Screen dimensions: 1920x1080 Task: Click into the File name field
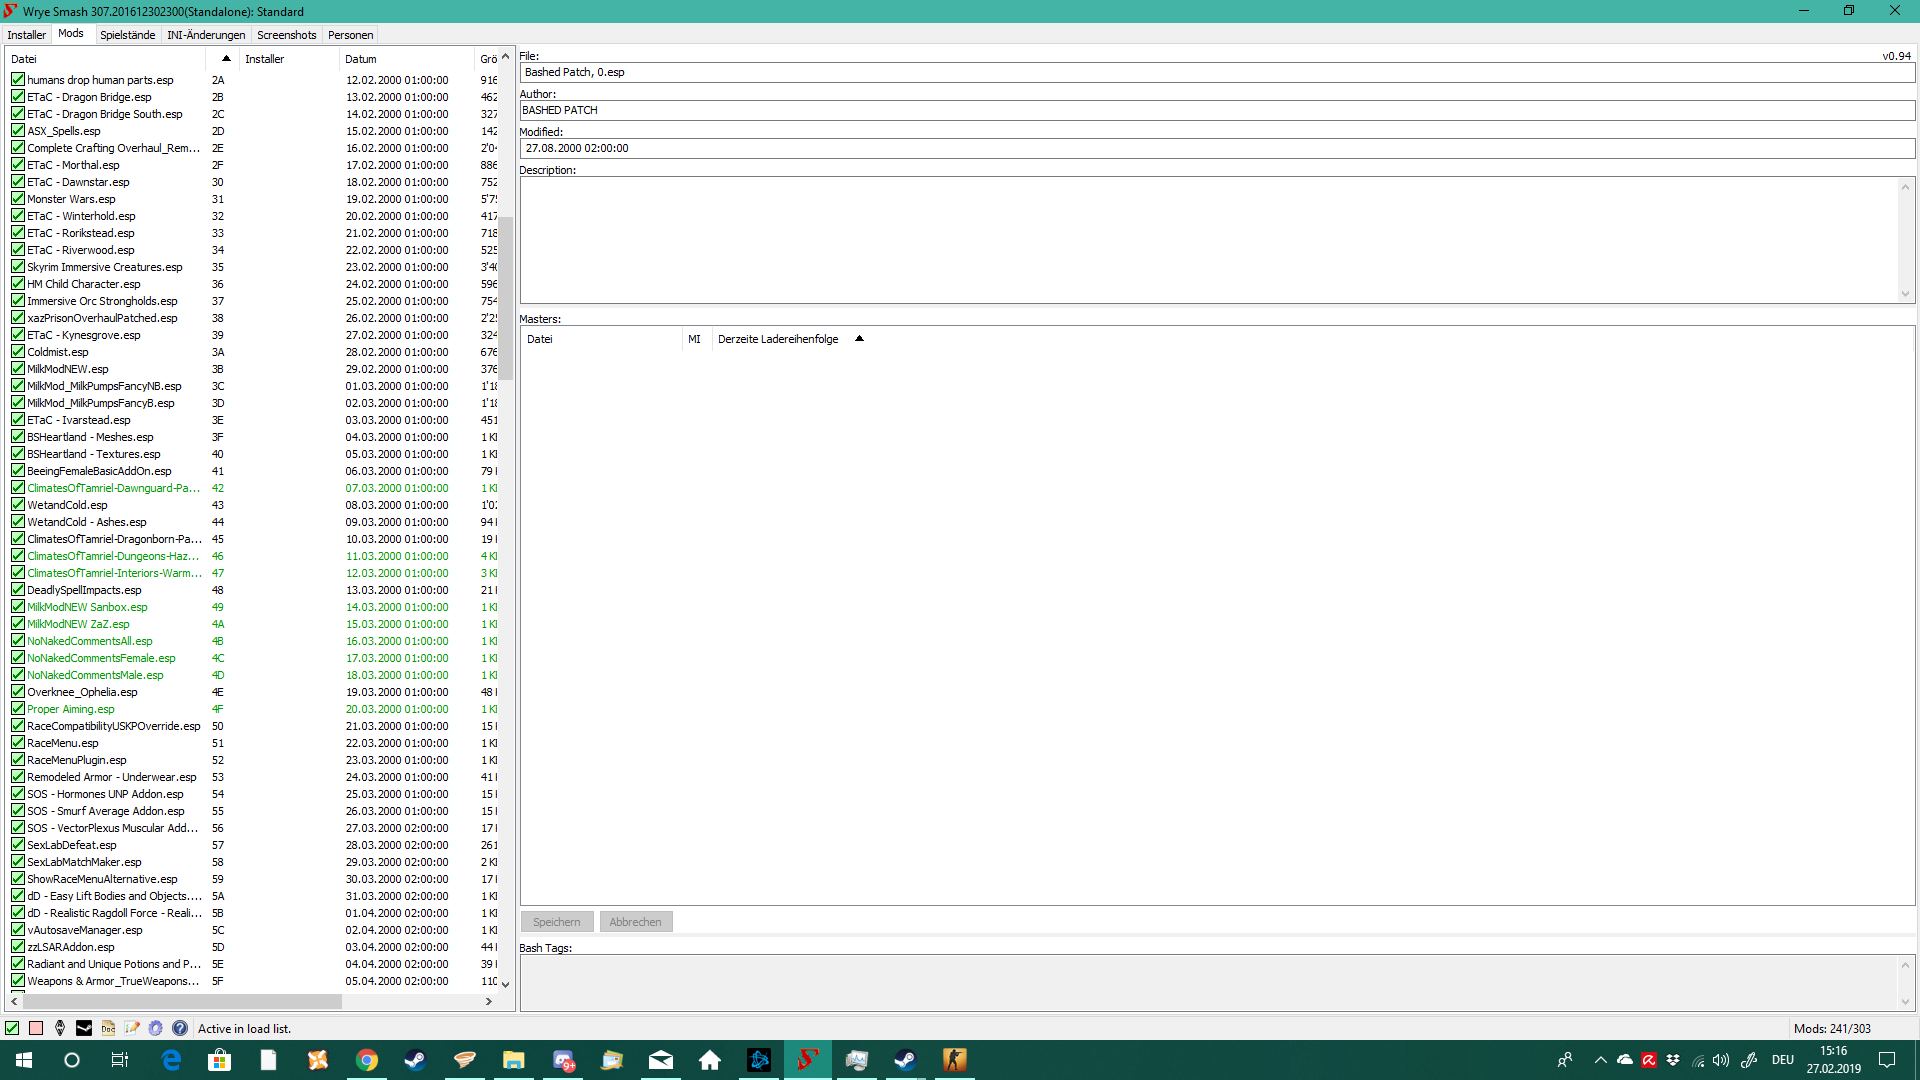coord(1217,72)
